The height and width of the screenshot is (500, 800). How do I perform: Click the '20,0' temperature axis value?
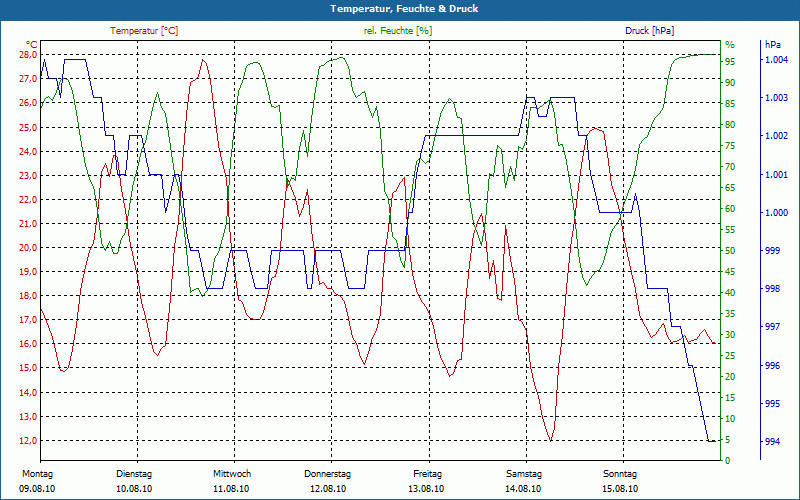[28, 248]
